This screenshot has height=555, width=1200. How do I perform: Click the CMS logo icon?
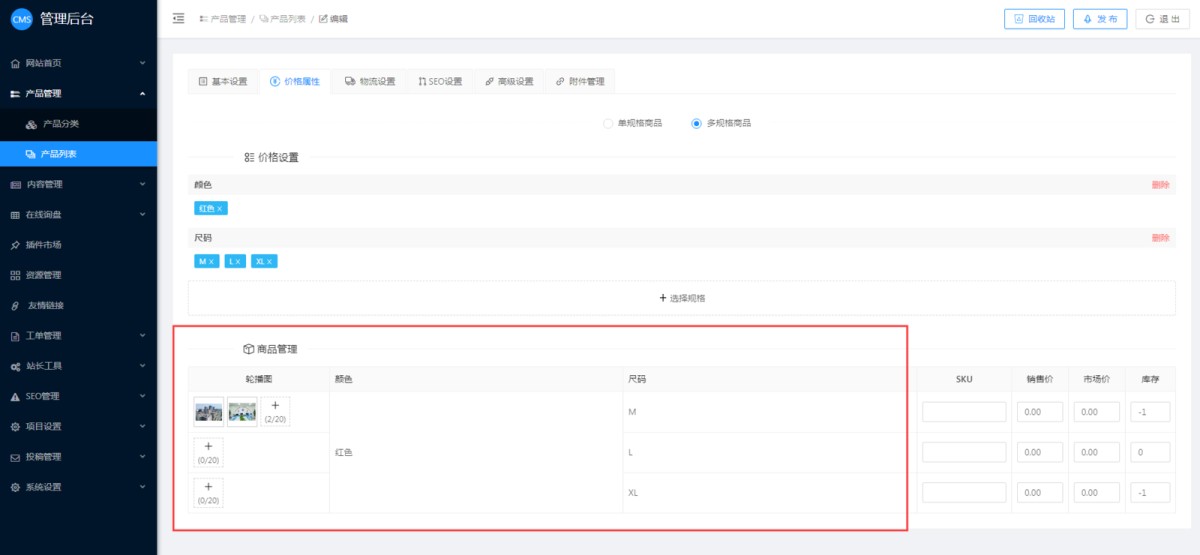click(22, 19)
